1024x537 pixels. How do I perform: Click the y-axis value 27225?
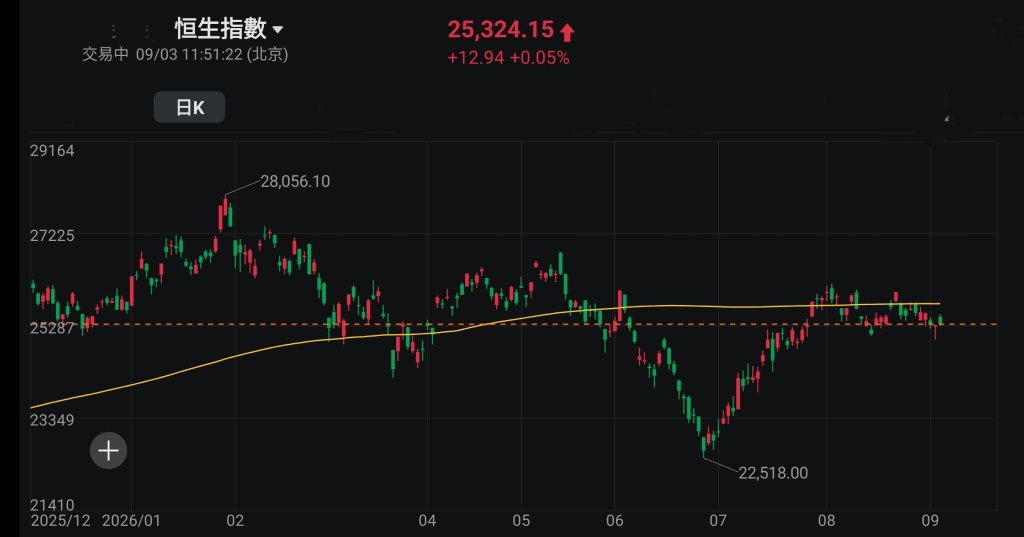pos(52,235)
